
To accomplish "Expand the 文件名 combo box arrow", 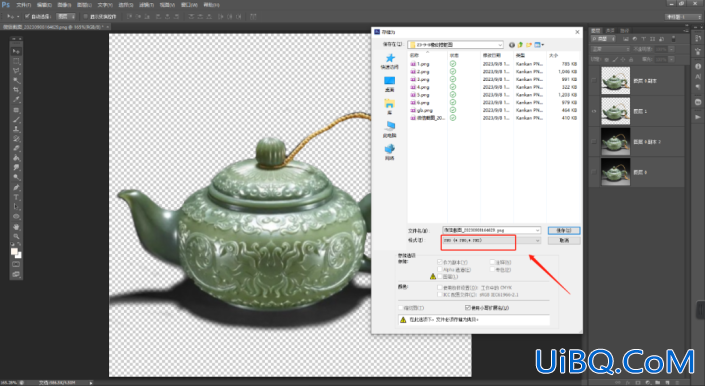I will coord(537,230).
